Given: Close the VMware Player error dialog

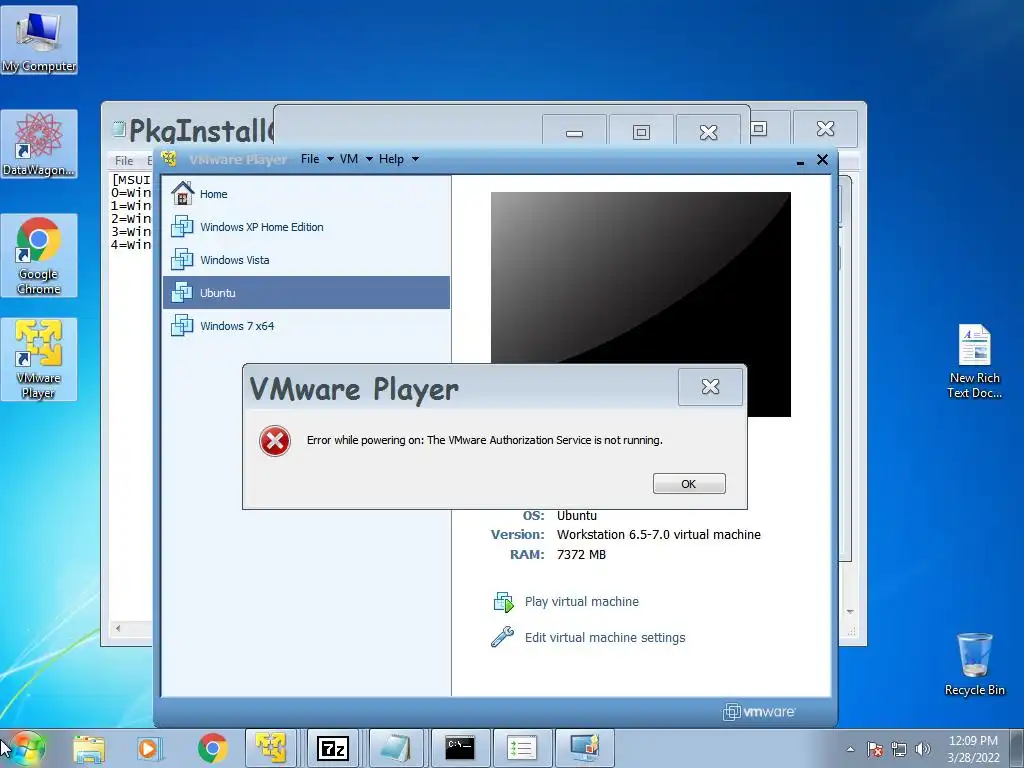Looking at the screenshot, I should pos(710,387).
